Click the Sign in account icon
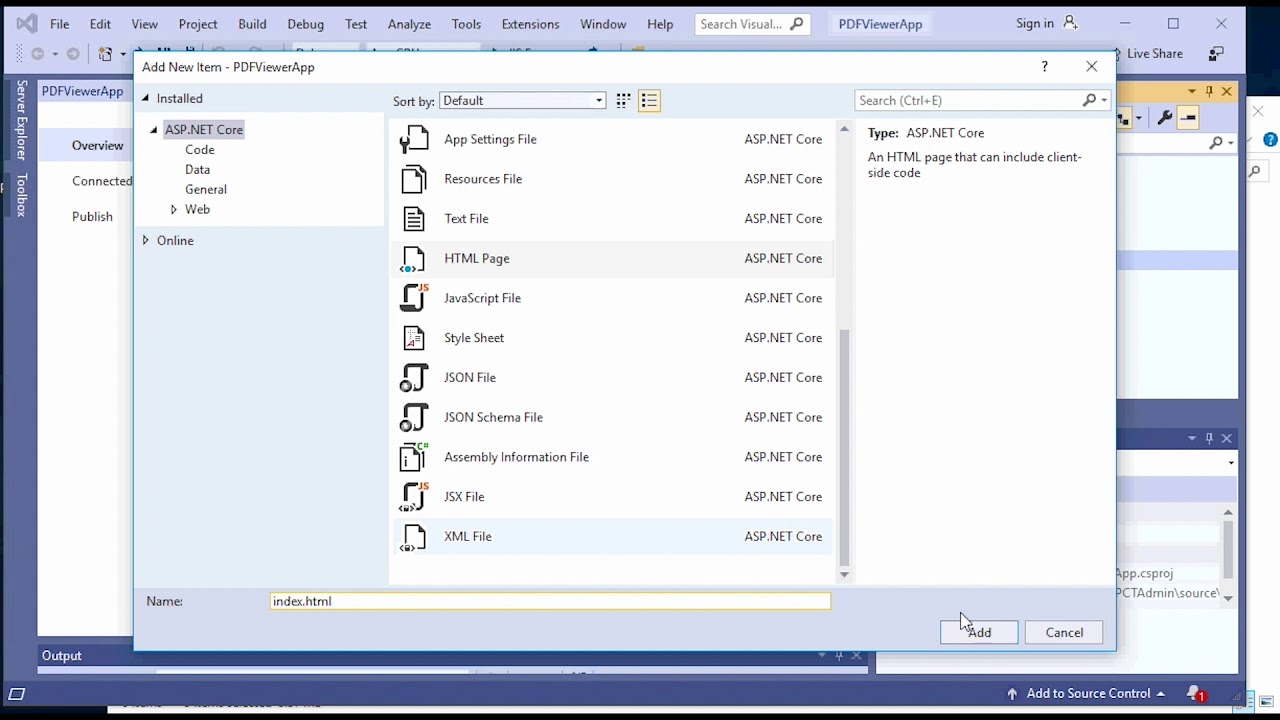The image size is (1280, 720). (1070, 23)
